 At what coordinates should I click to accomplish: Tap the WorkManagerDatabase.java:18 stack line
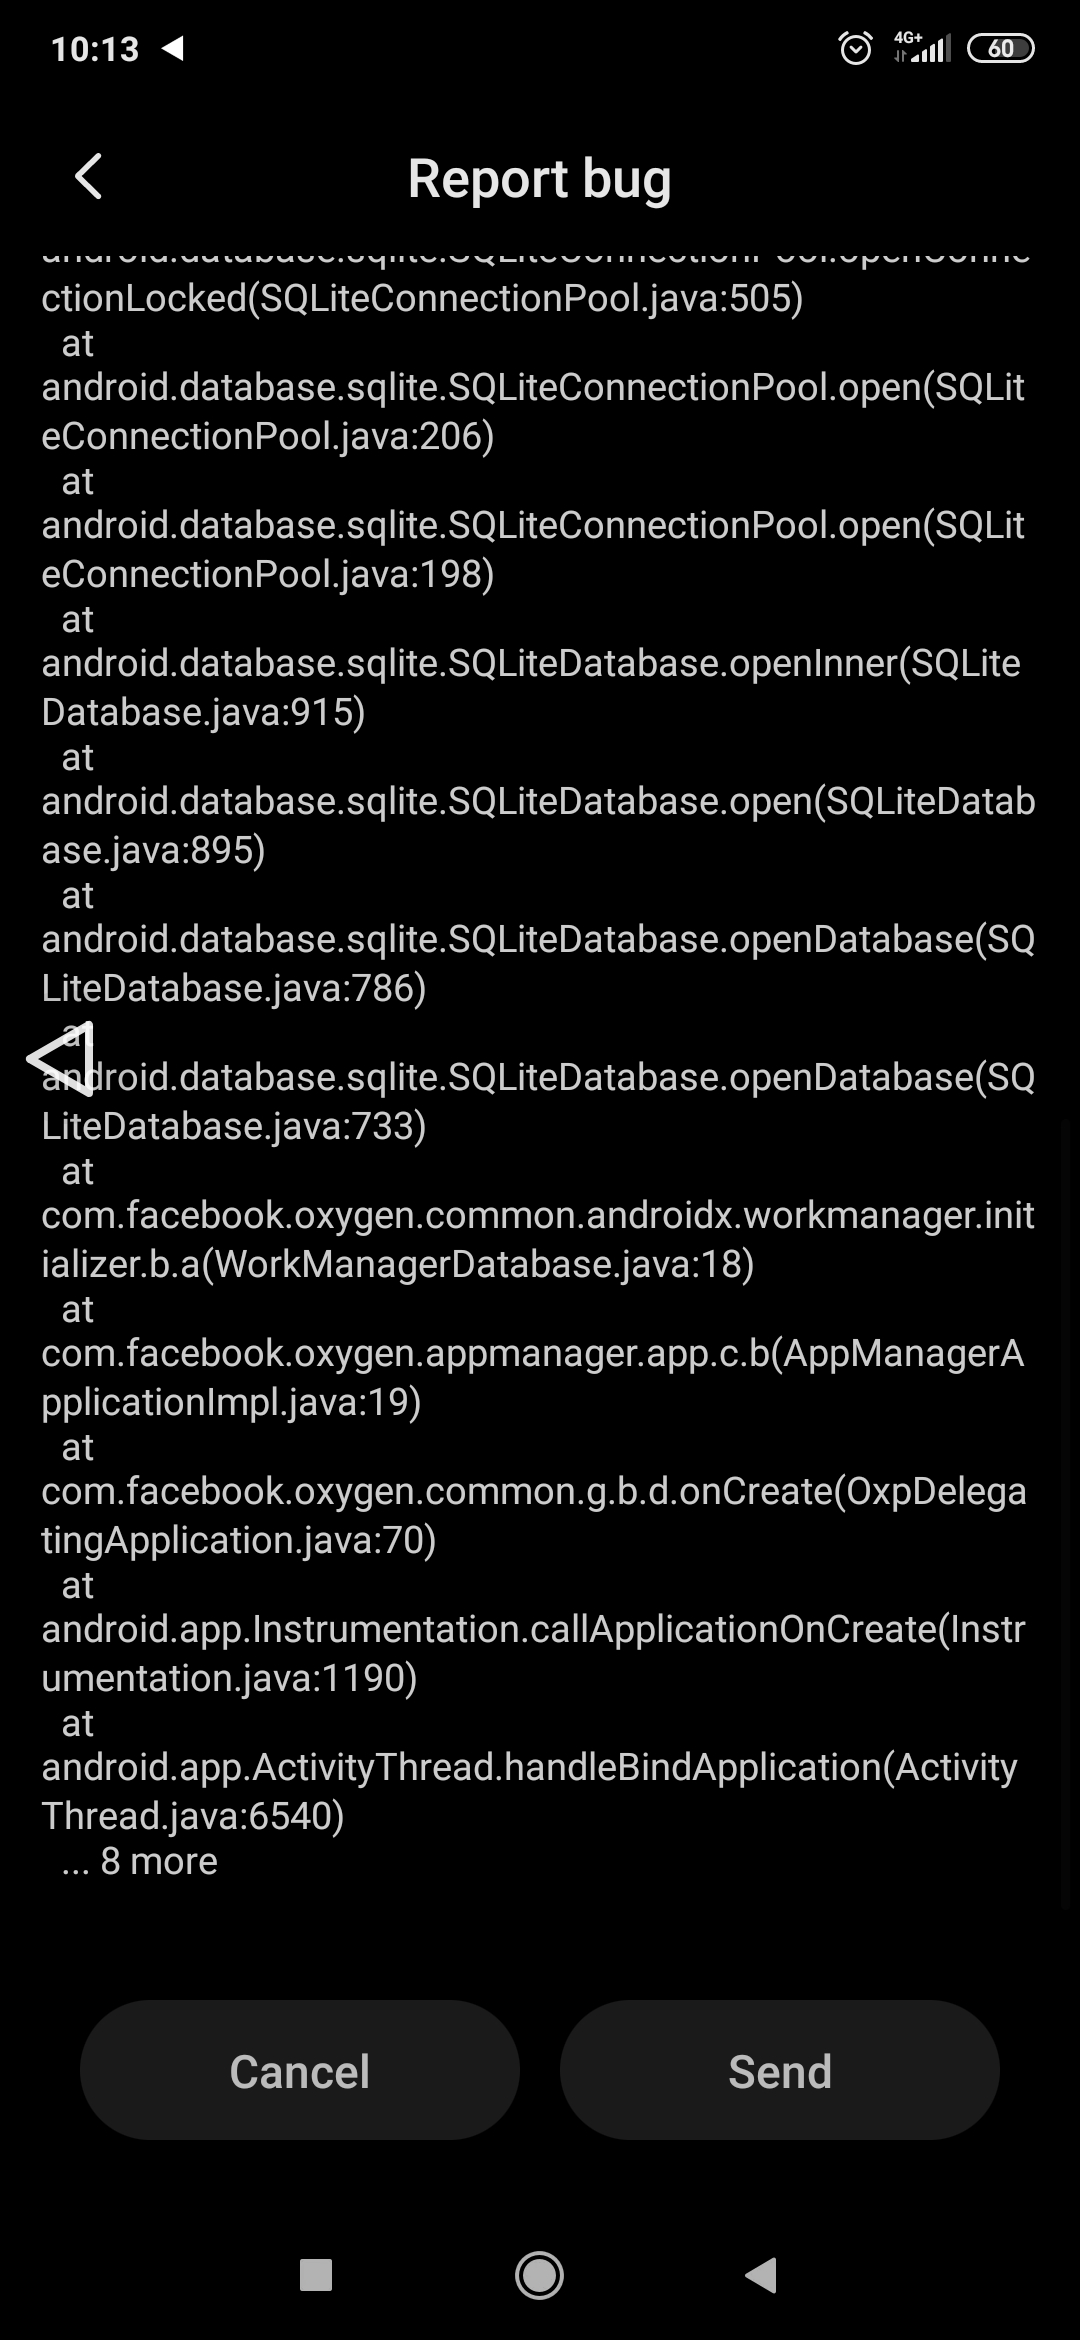coord(538,1240)
